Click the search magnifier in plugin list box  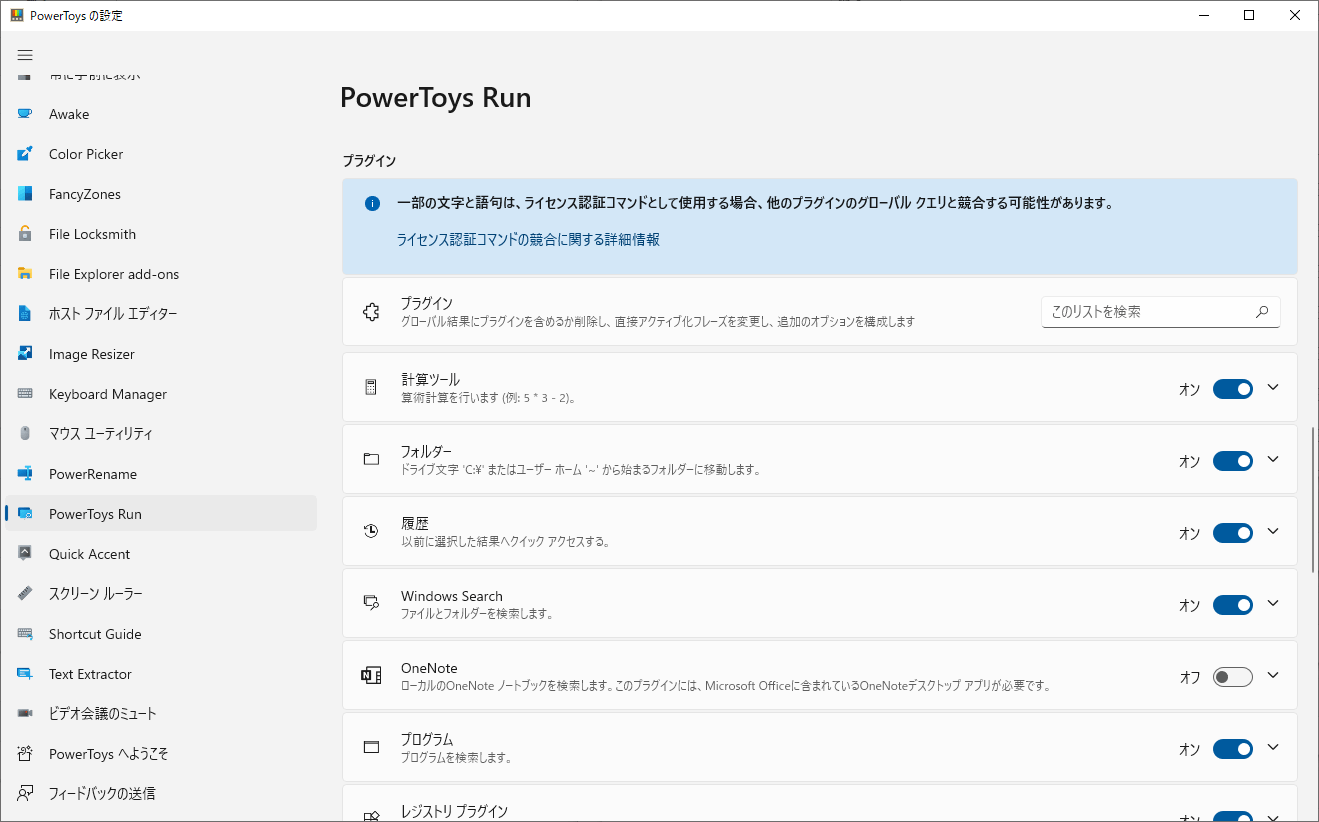pyautogui.click(x=1262, y=312)
